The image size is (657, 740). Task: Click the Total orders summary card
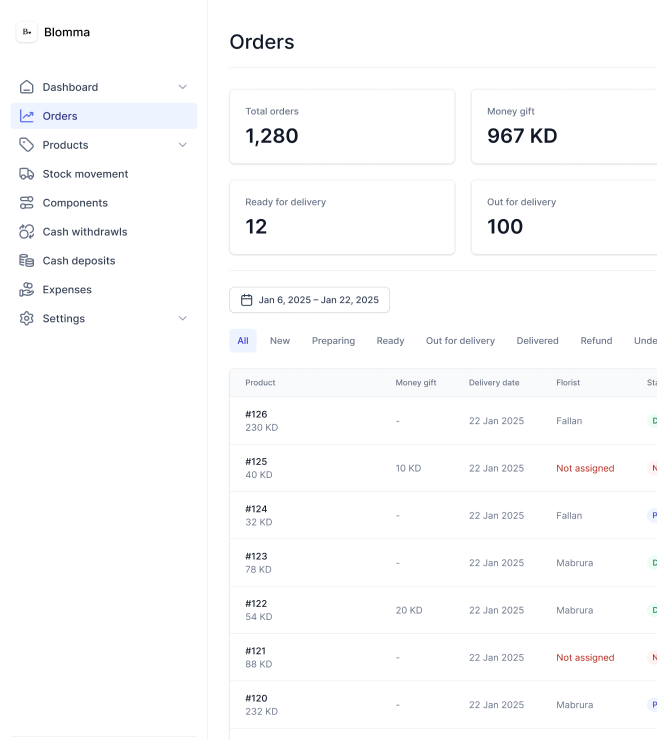(x=342, y=127)
